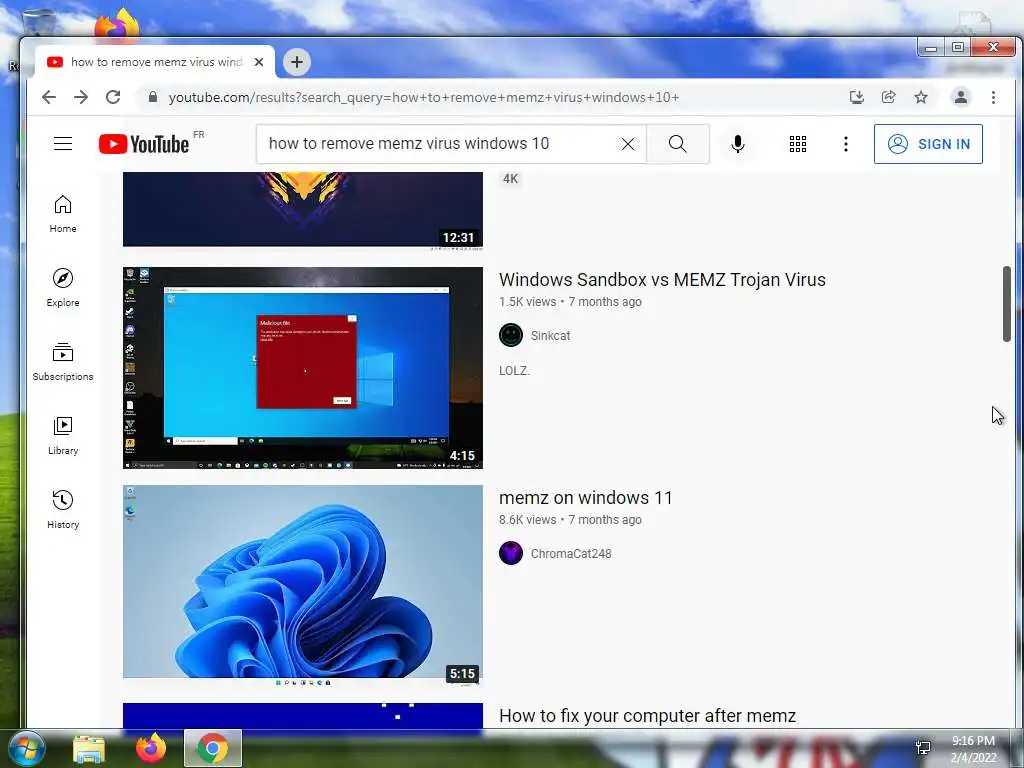Click the page vertical scrollbar thumb
Screen dimensions: 1024x768
(x=1006, y=304)
